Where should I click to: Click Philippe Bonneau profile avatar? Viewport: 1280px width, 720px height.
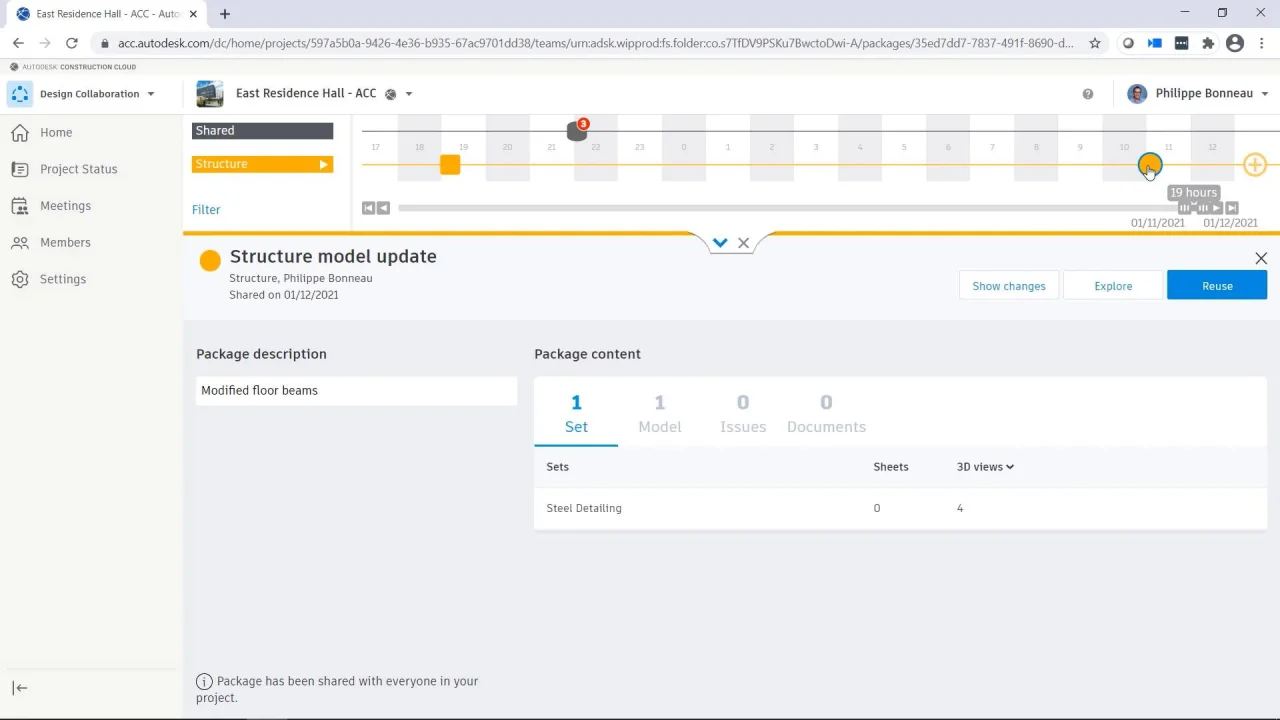pos(1137,94)
